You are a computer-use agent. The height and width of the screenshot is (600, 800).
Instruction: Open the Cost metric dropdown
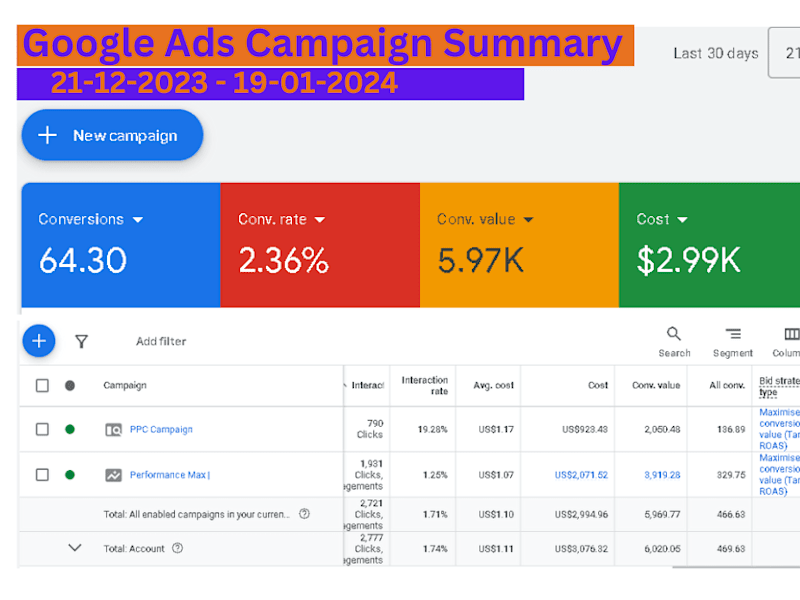point(662,219)
